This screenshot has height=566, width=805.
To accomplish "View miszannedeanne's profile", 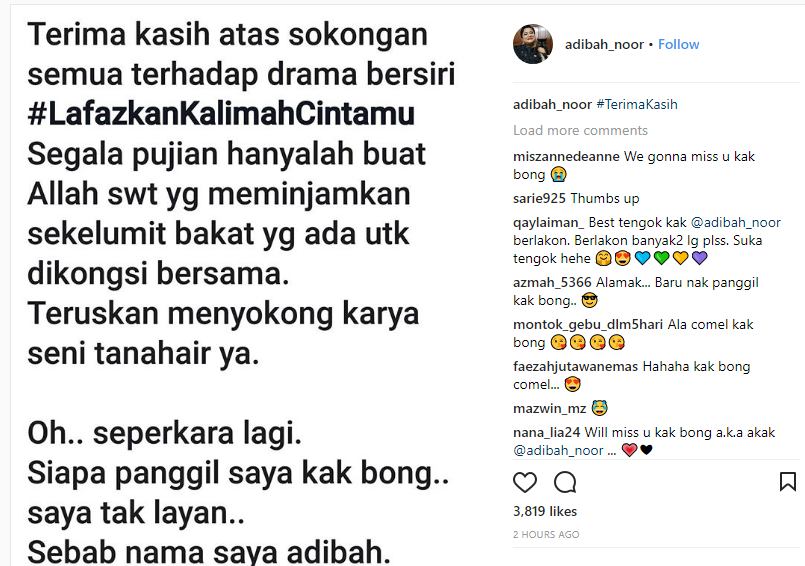I will 566,157.
